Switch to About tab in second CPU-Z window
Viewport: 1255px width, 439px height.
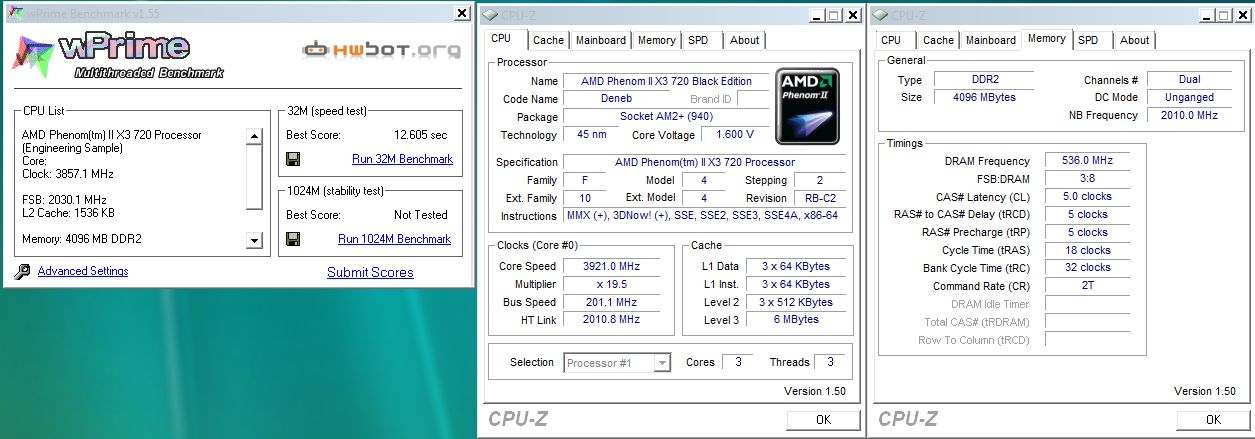[1134, 40]
